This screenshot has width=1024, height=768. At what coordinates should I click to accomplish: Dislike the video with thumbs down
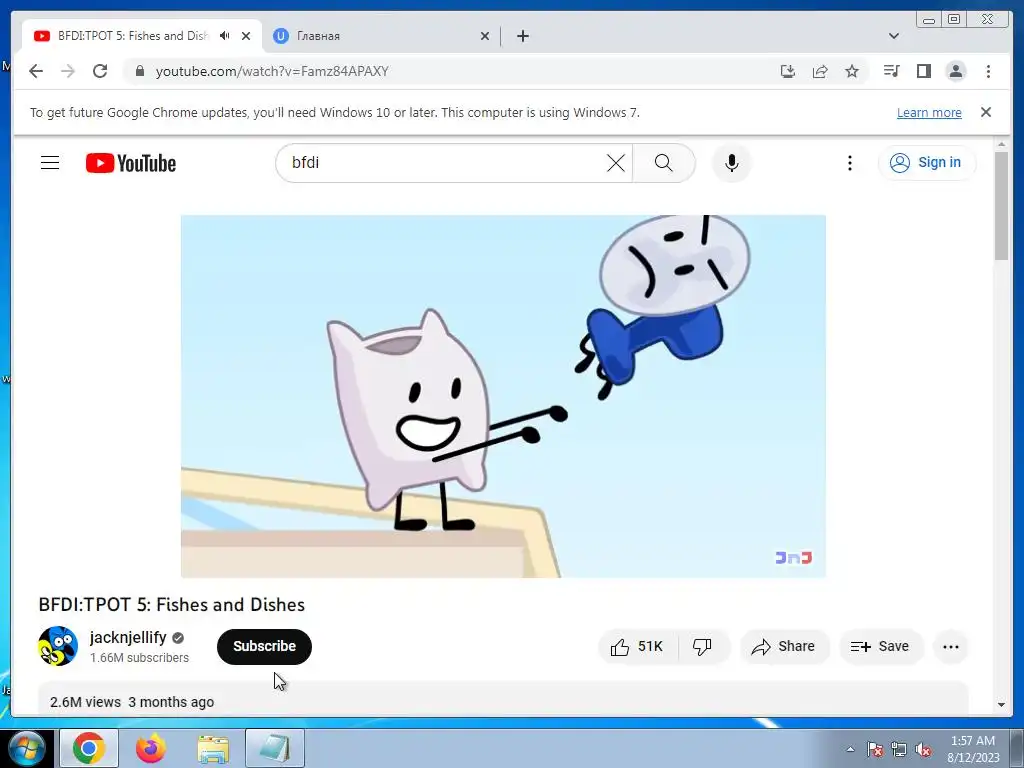click(x=703, y=647)
